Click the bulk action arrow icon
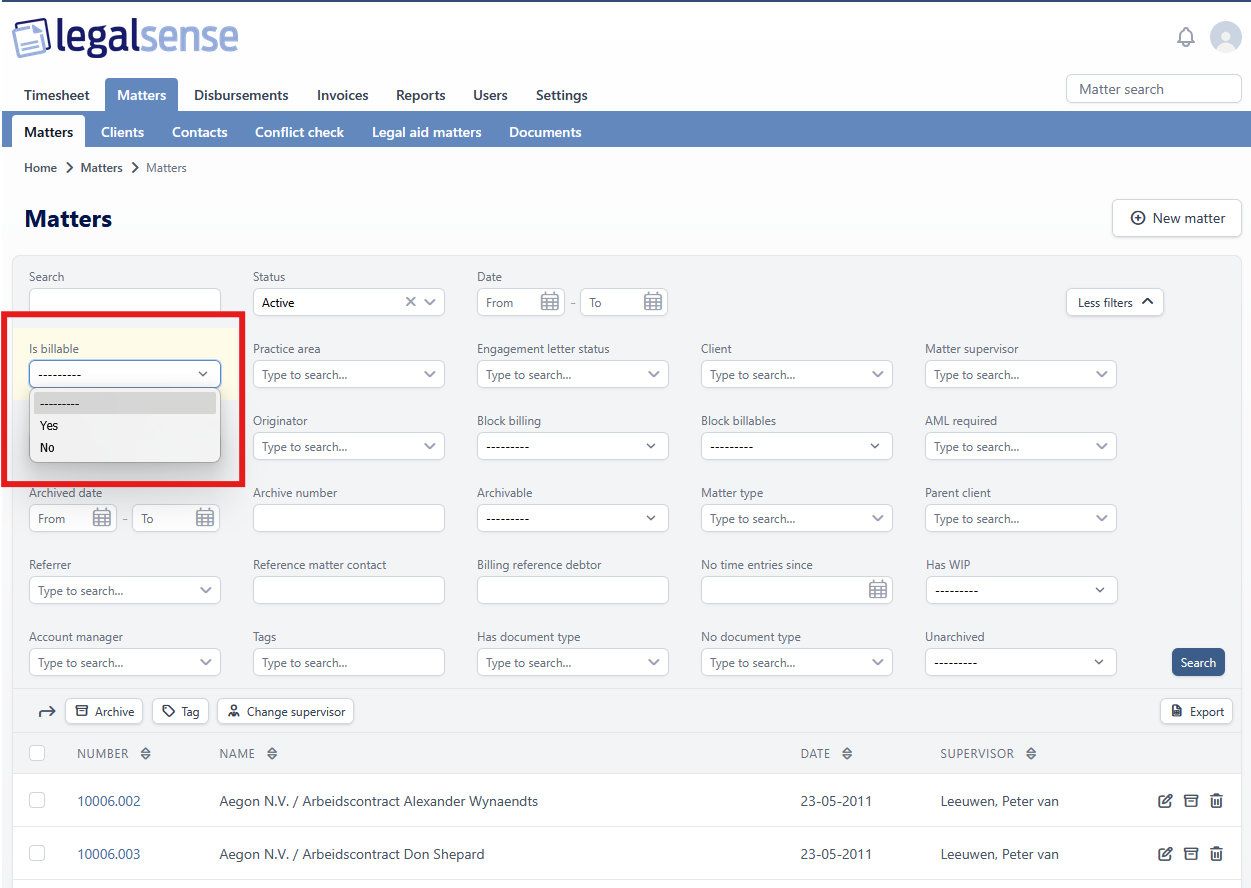 tap(46, 712)
